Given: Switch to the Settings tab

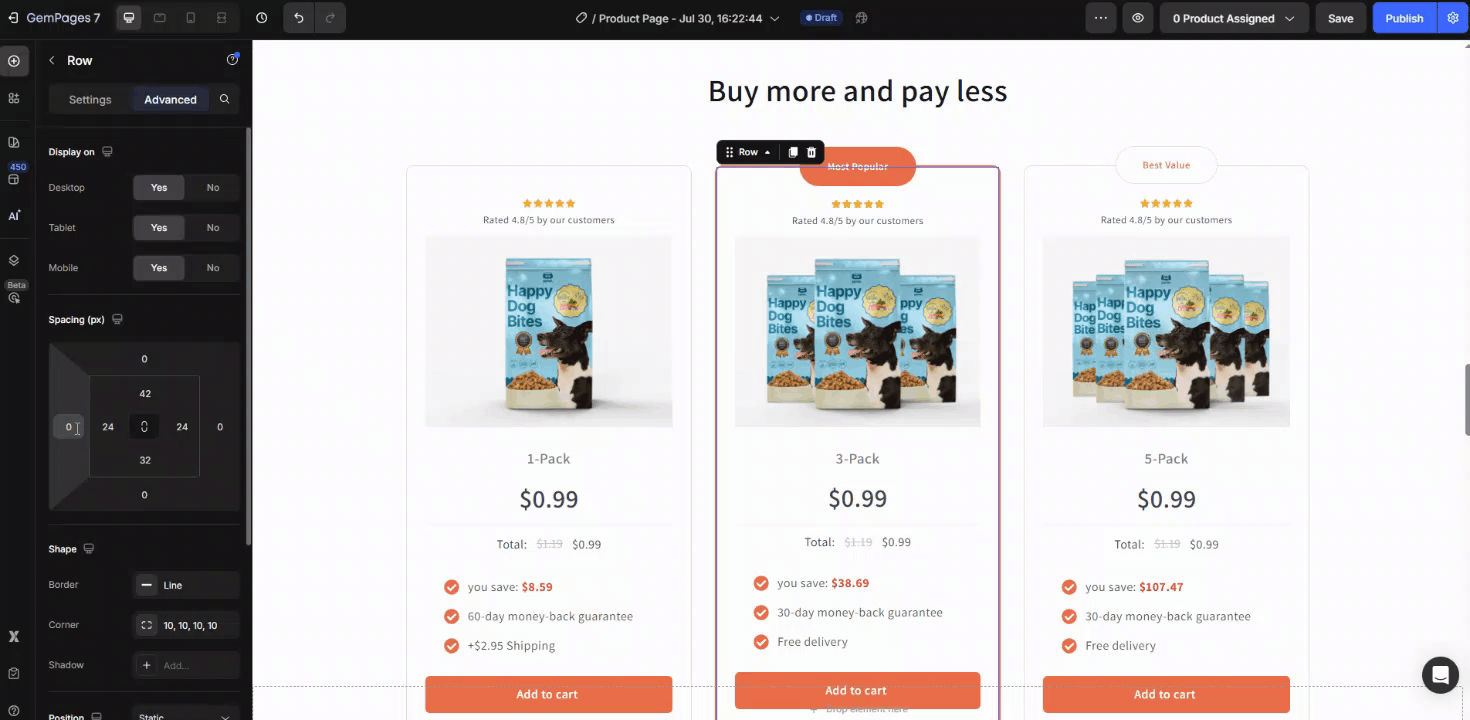Looking at the screenshot, I should 90,99.
